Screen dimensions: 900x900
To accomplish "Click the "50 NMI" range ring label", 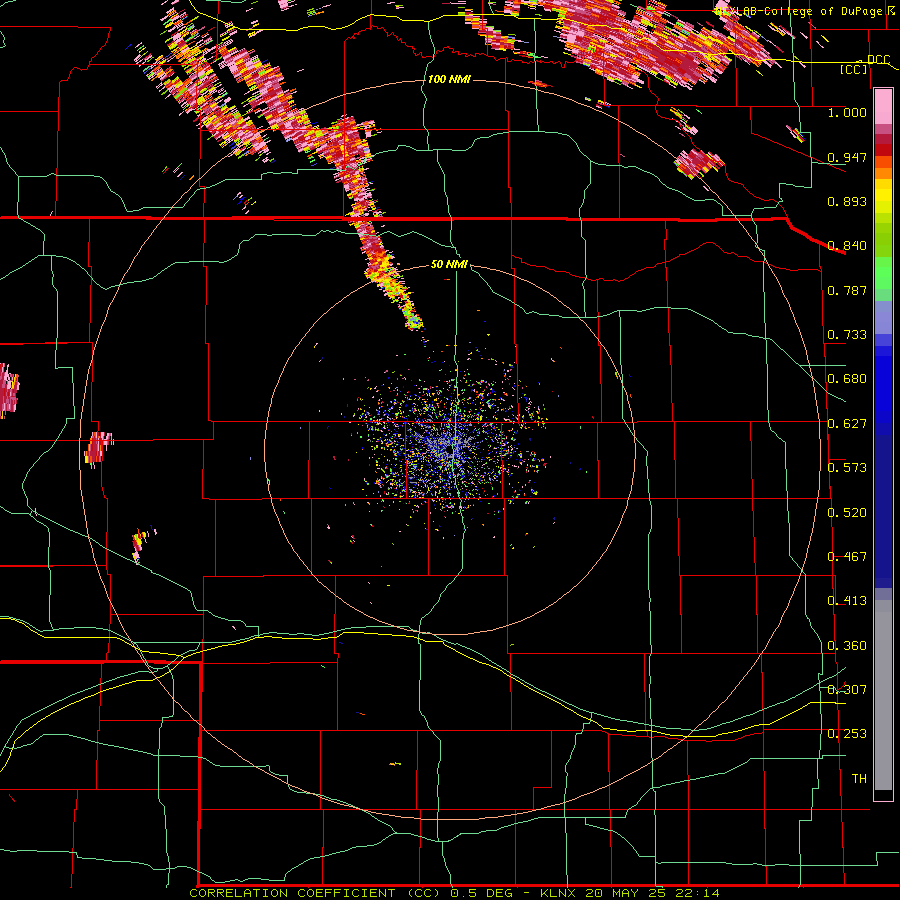I will click(449, 265).
